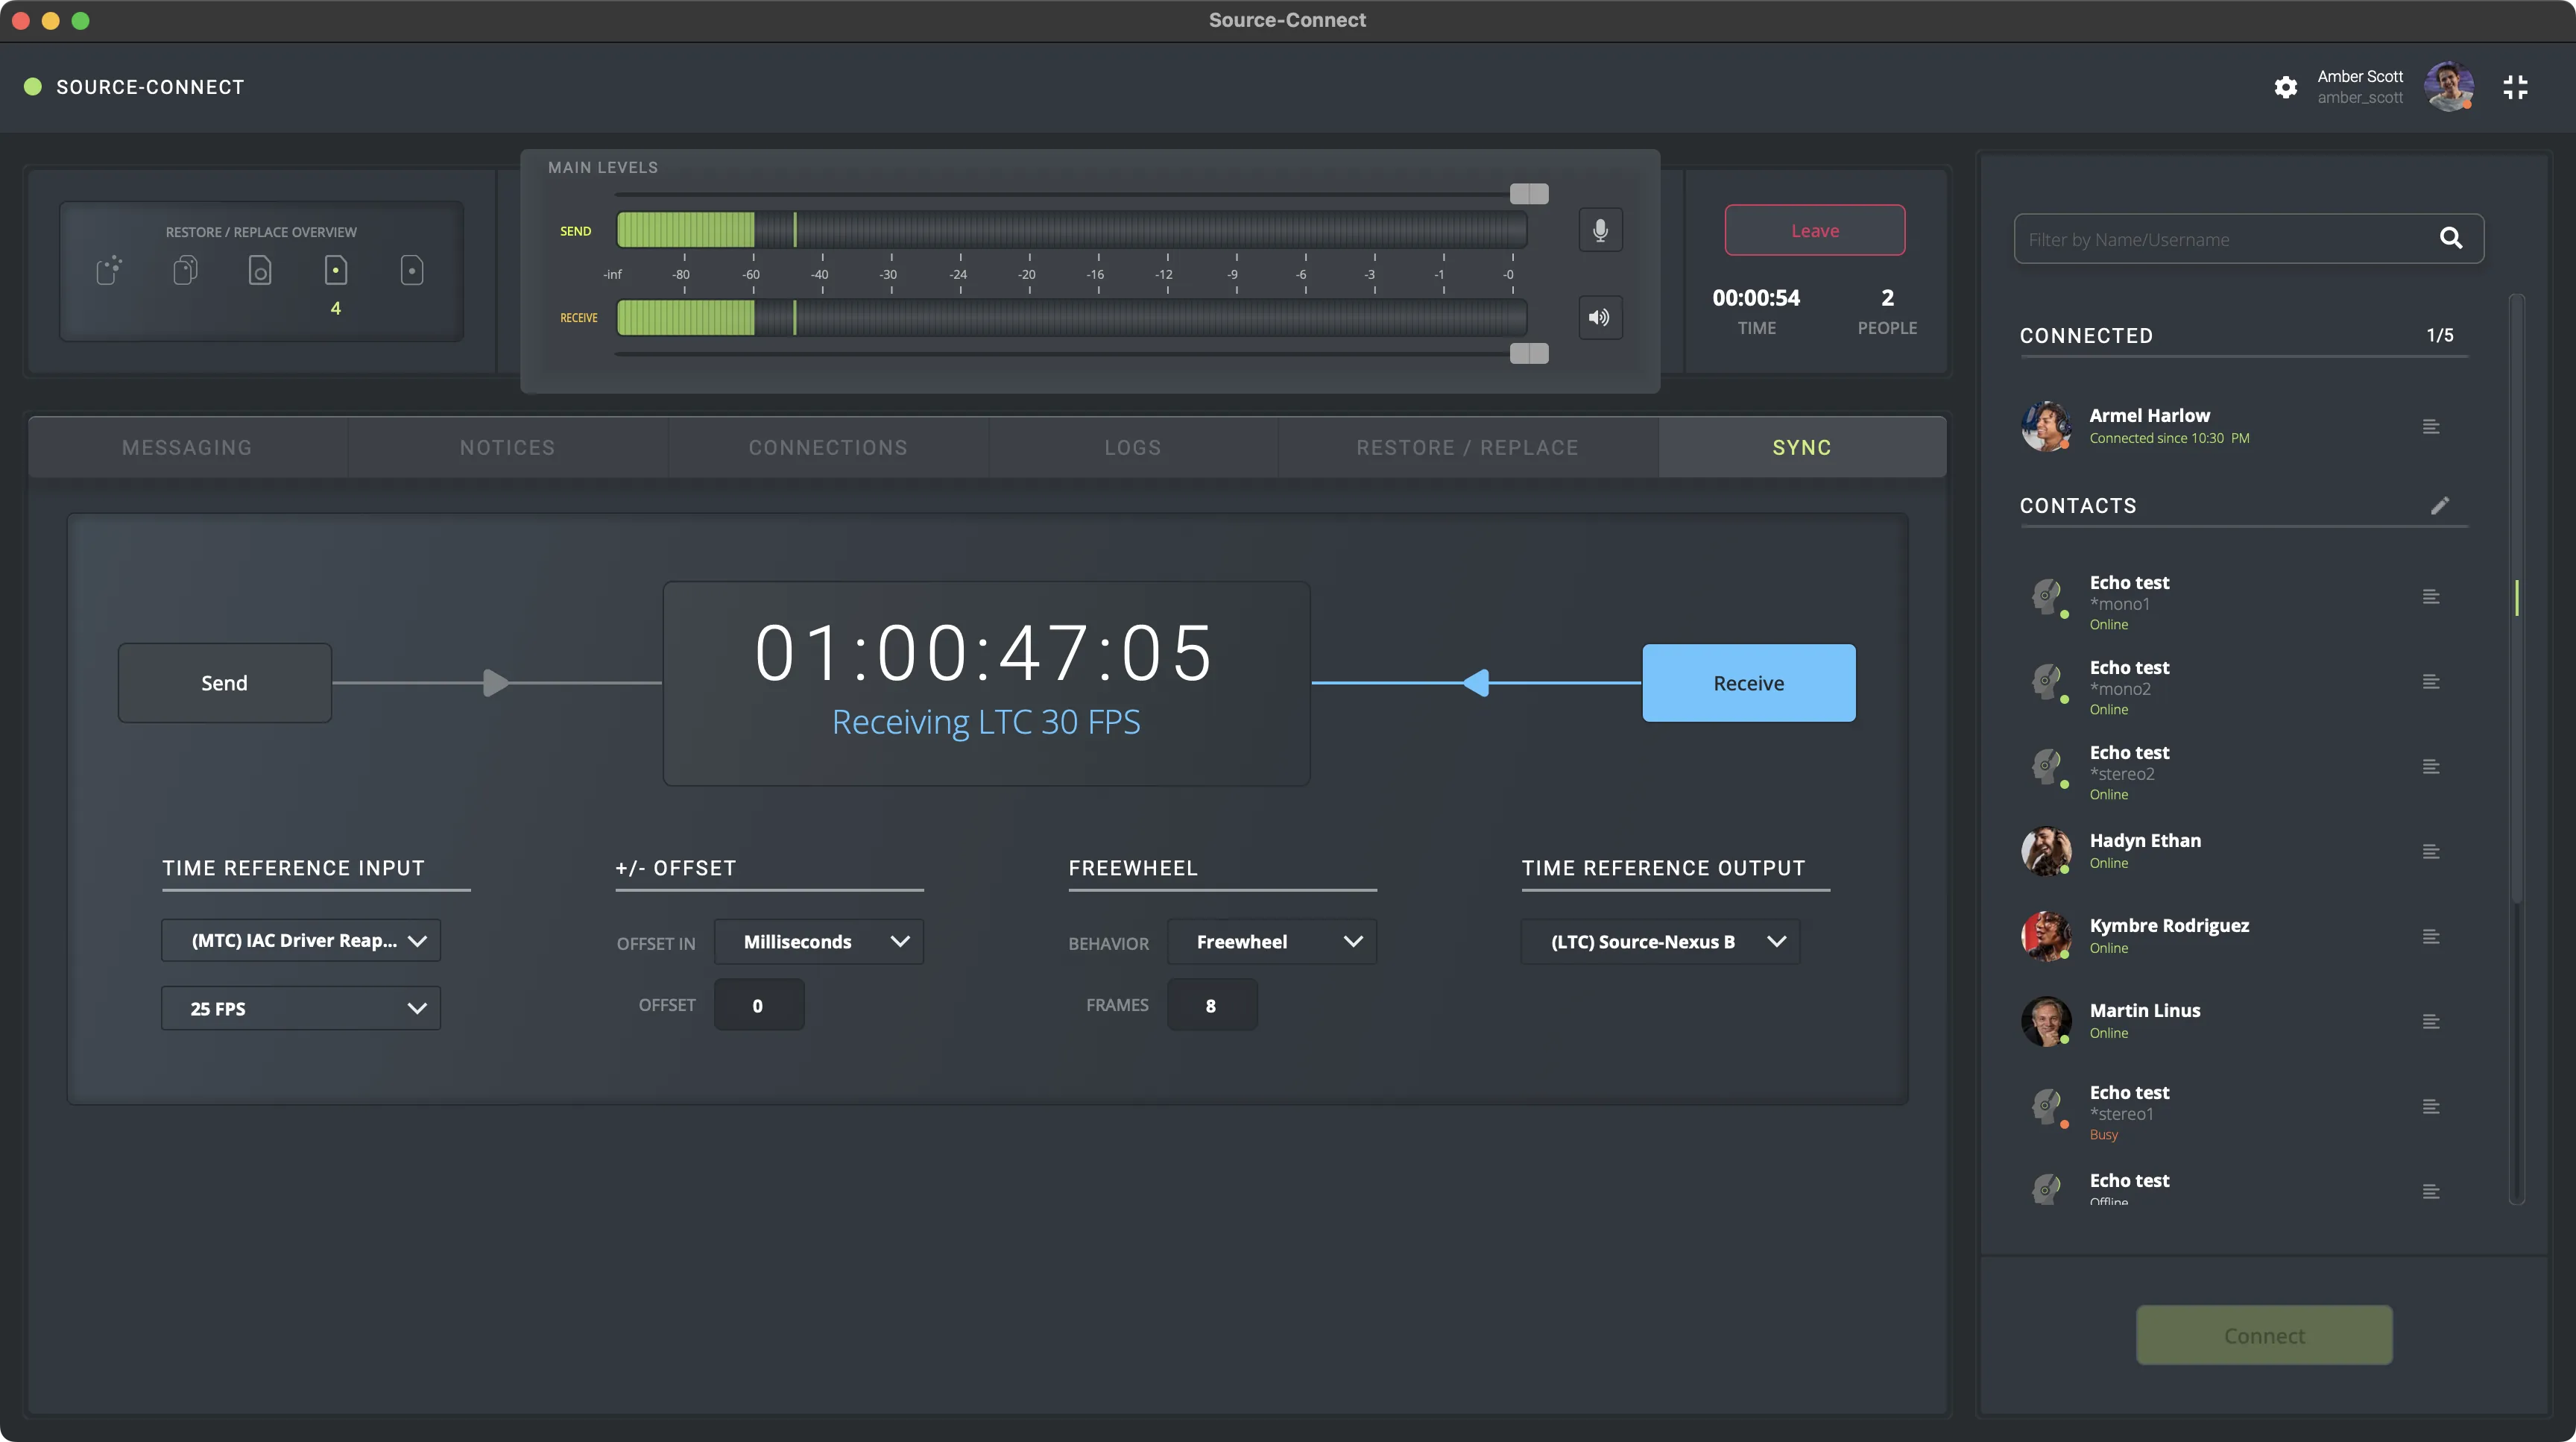Open the settings gear icon
This screenshot has width=2576, height=1442.
click(x=2285, y=87)
